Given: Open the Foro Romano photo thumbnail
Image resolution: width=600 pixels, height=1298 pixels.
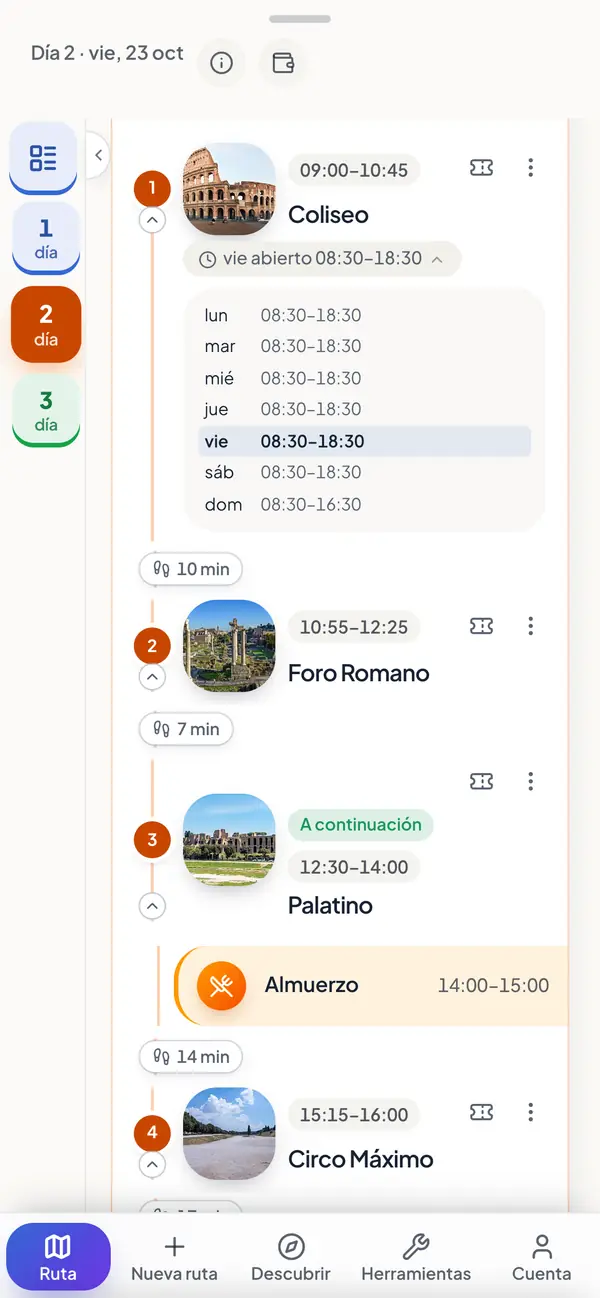Looking at the screenshot, I should (x=229, y=646).
